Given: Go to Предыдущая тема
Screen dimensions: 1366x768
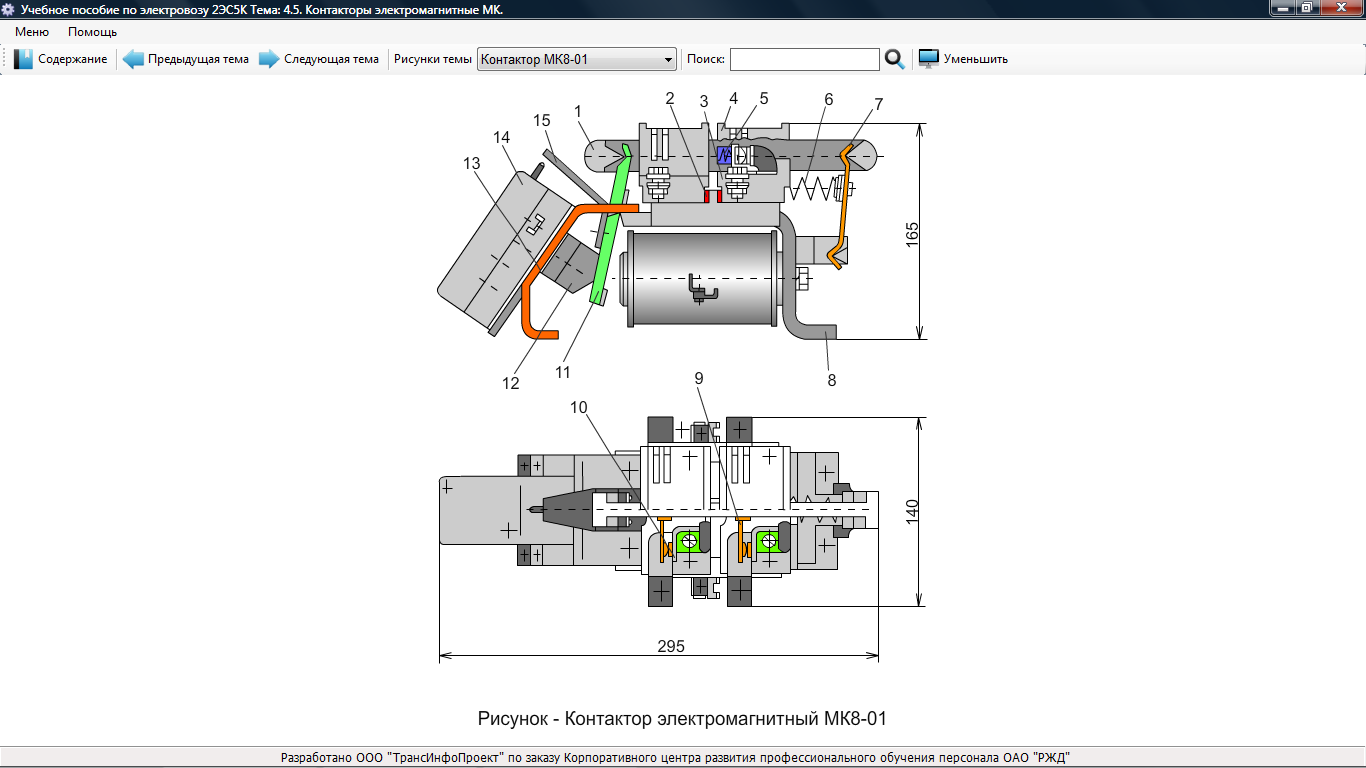Looking at the screenshot, I should tap(198, 59).
